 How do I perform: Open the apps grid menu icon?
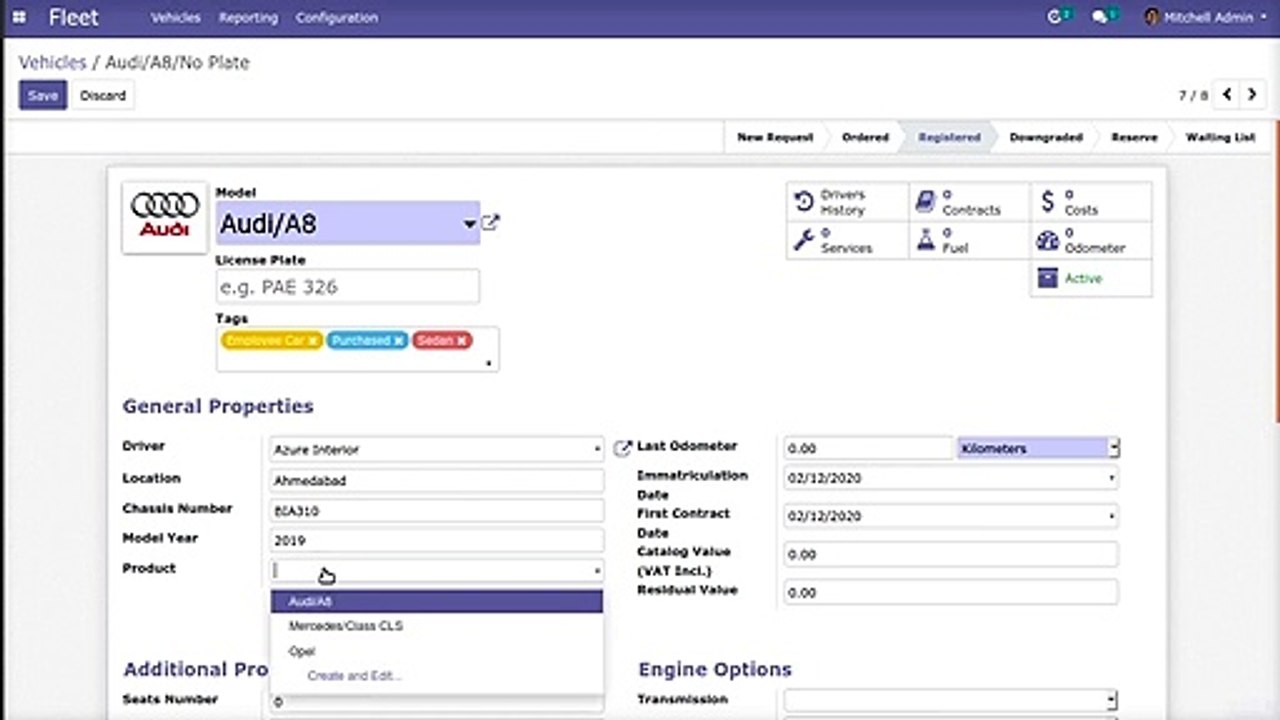(x=19, y=17)
